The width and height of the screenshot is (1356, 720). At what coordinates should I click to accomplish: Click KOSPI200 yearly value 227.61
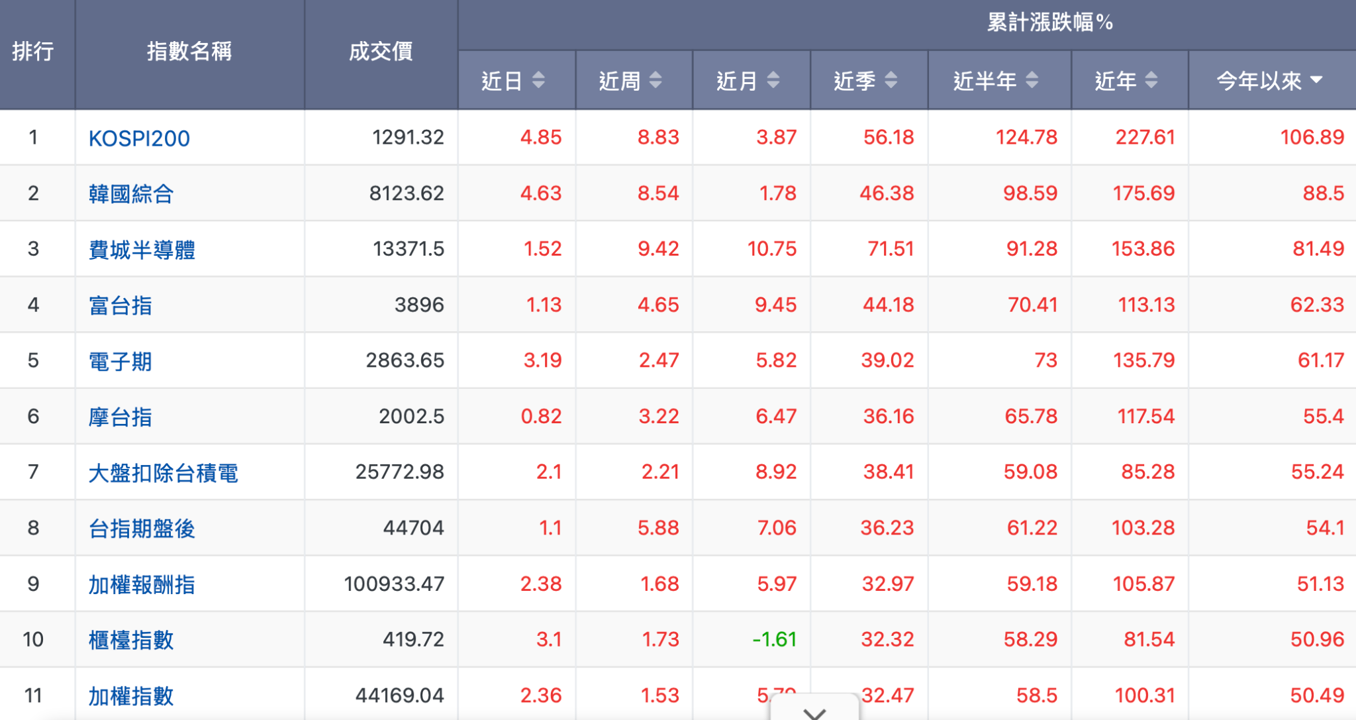tap(1145, 138)
